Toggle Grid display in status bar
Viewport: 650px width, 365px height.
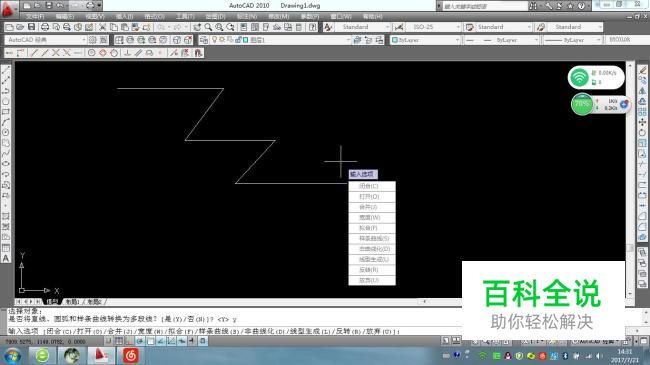click(119, 341)
